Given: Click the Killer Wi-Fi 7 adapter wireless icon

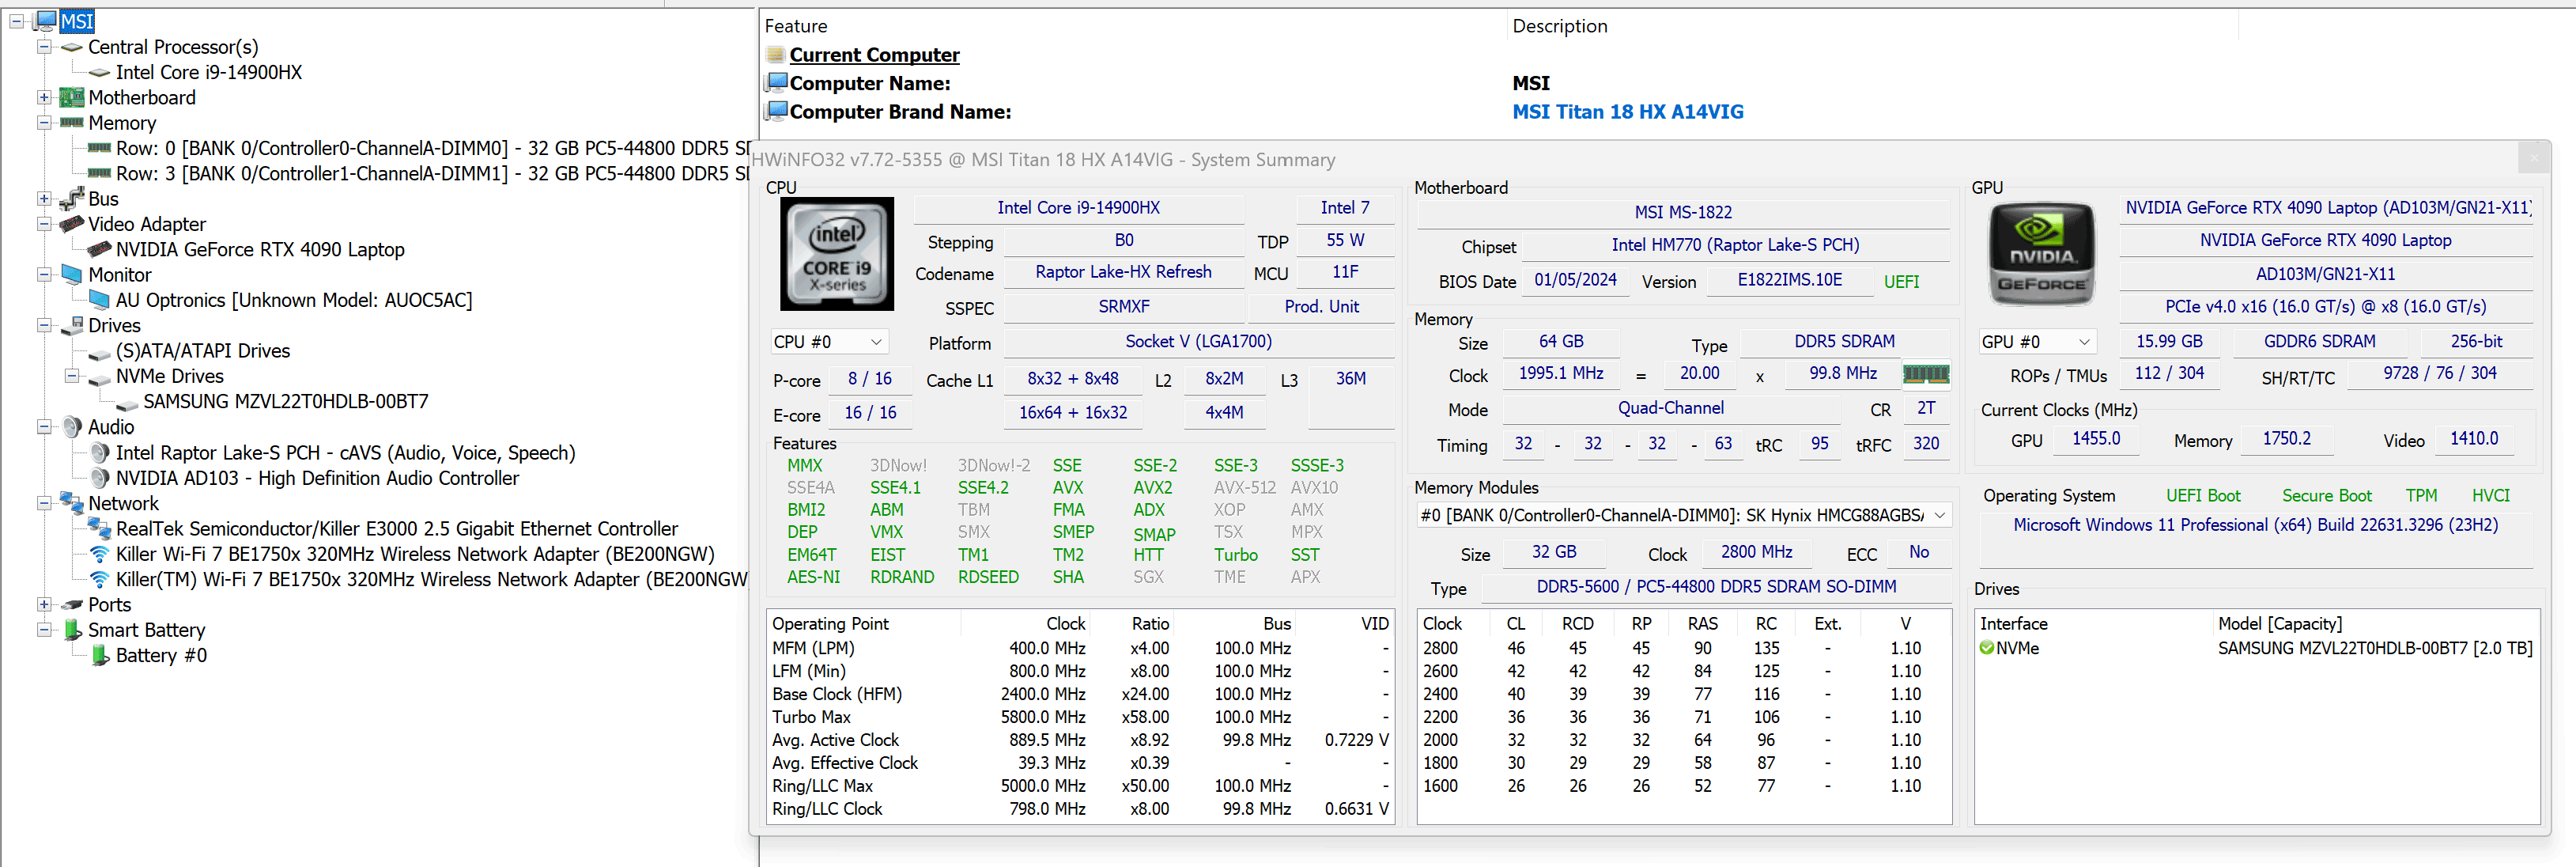Looking at the screenshot, I should 99,554.
